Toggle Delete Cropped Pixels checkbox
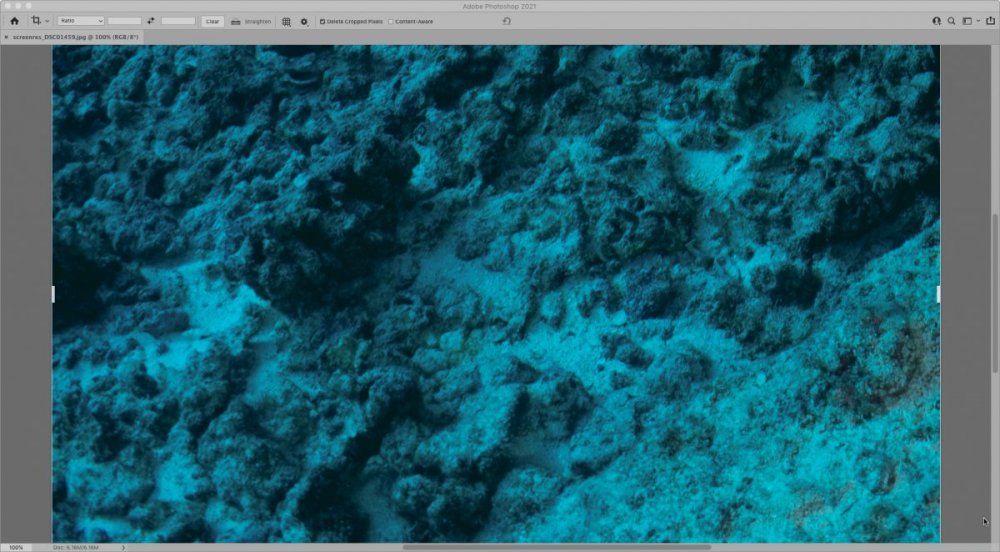 [x=322, y=22]
